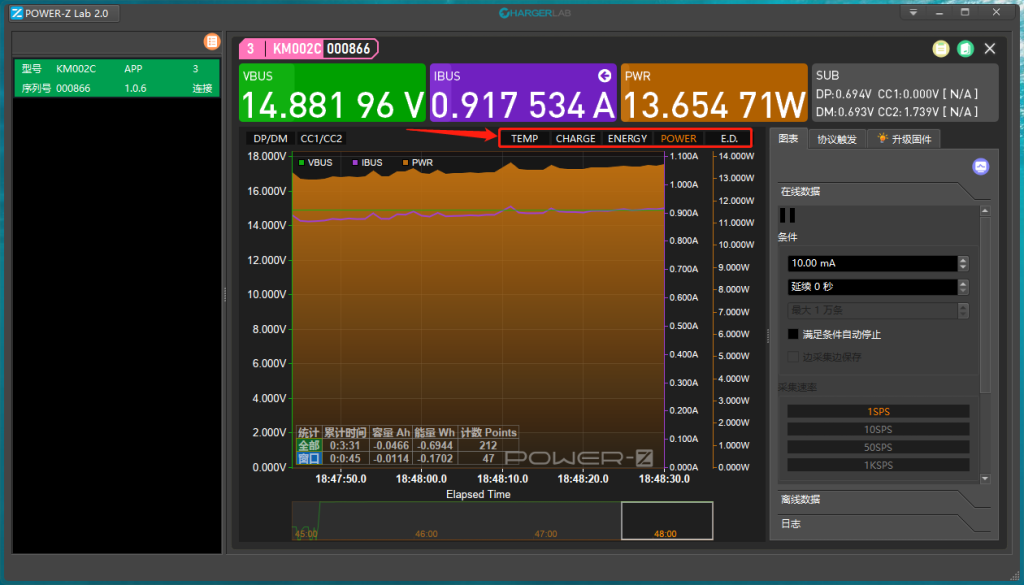Click the VBUS legend entry

click(x=315, y=163)
